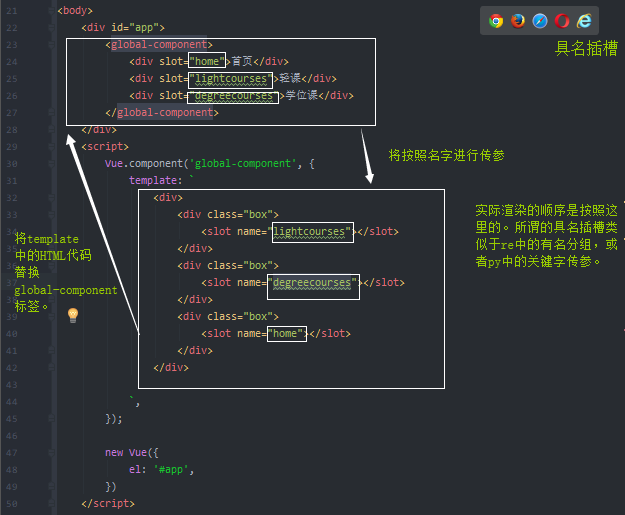
Task: Click the el: '#app' property
Action: pos(161,470)
